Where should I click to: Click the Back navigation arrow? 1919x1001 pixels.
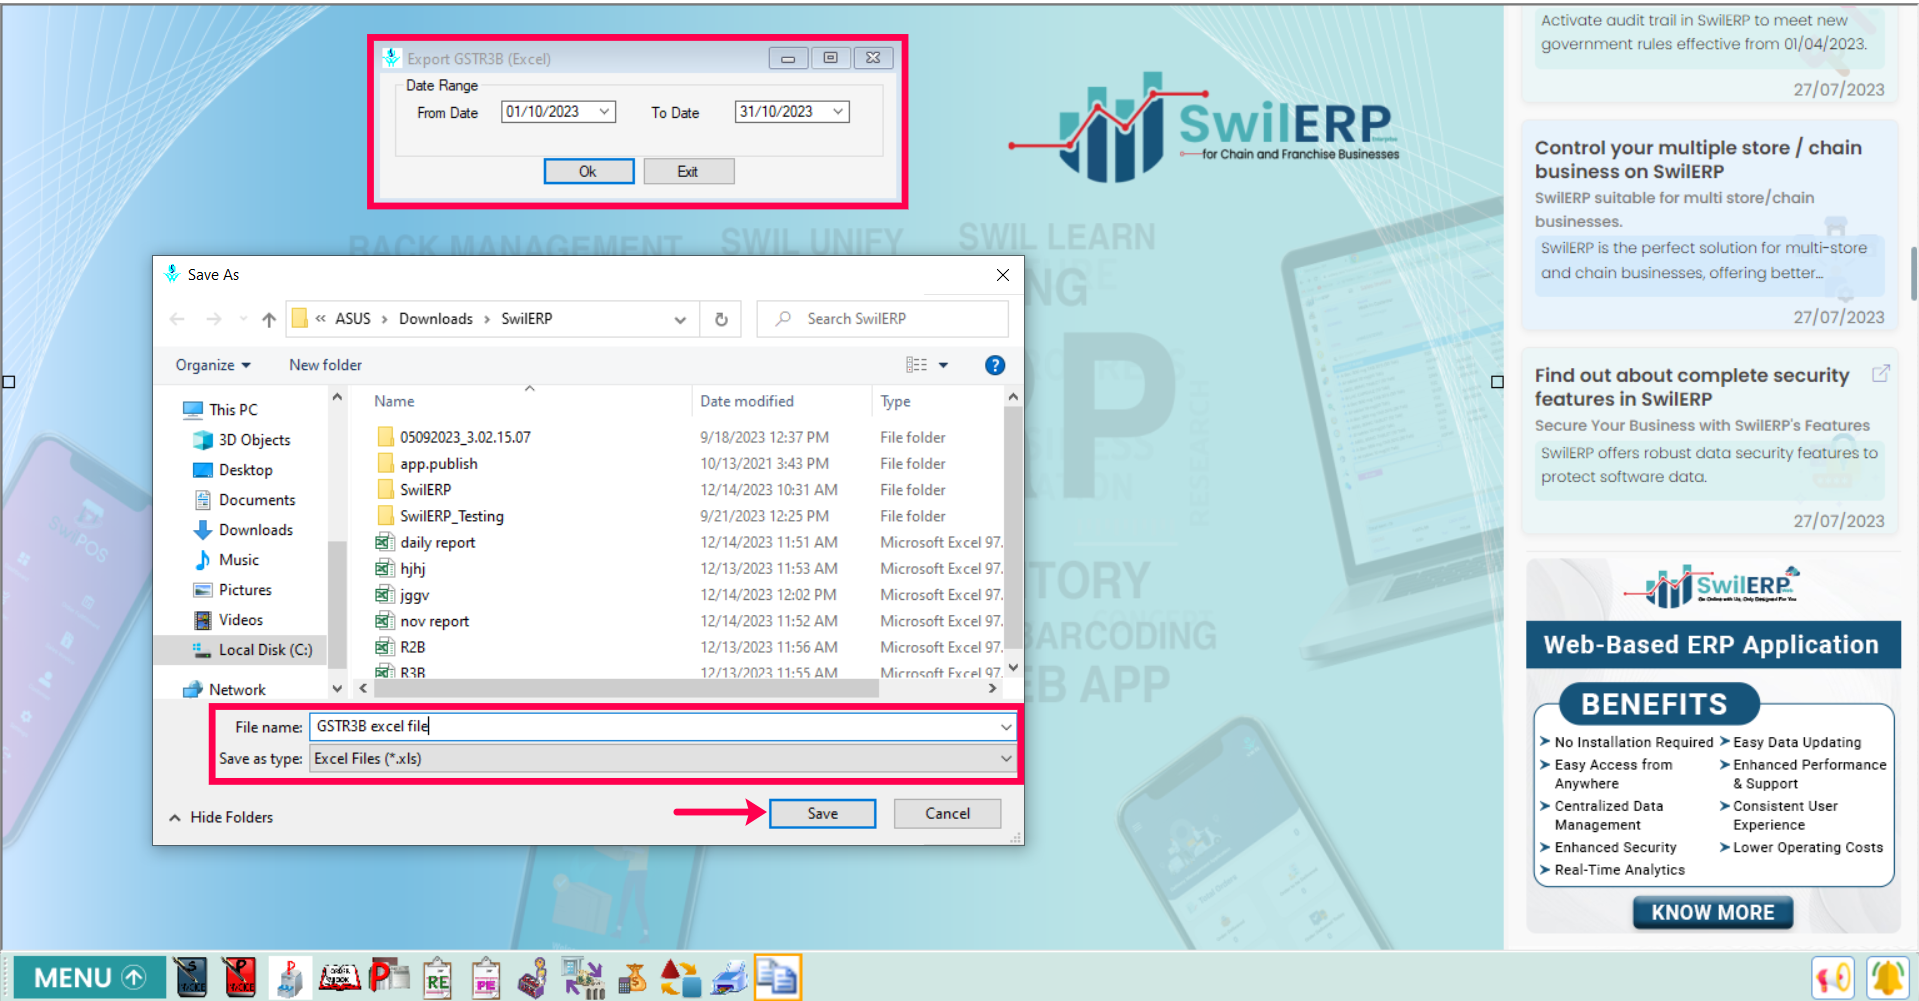point(177,320)
